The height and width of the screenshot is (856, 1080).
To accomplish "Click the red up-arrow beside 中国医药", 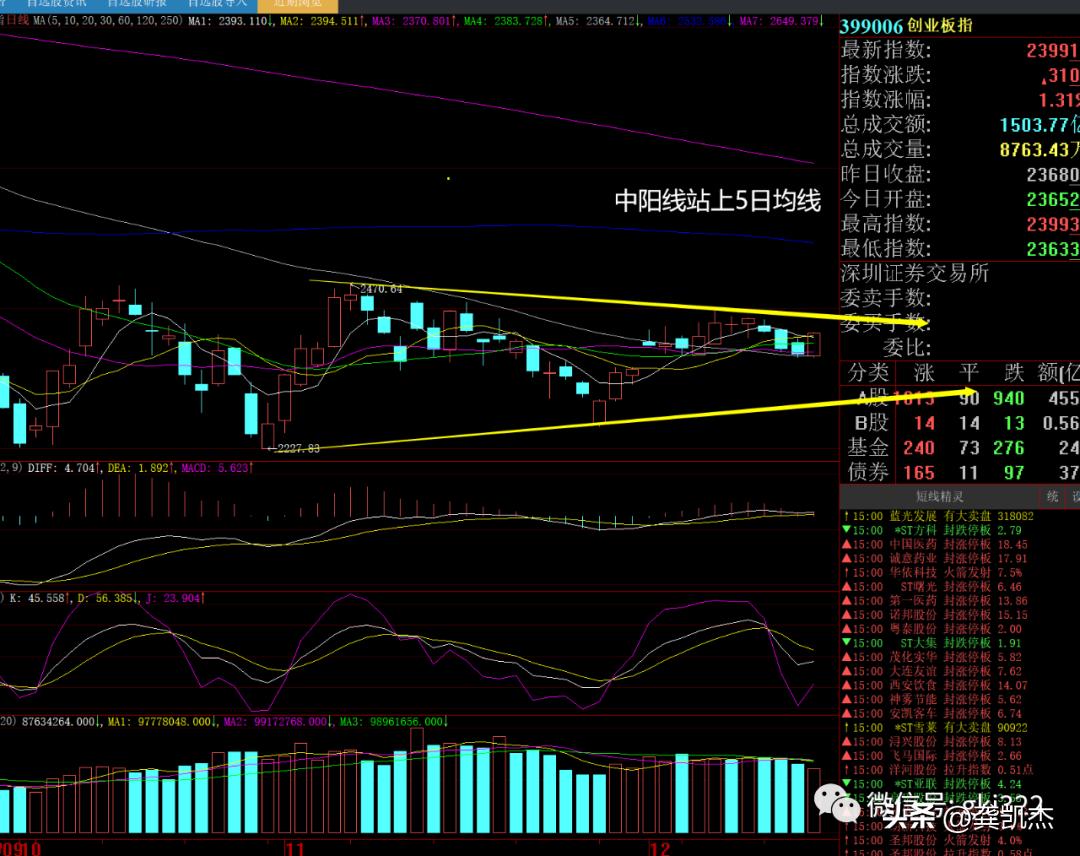I will pyautogui.click(x=846, y=545).
